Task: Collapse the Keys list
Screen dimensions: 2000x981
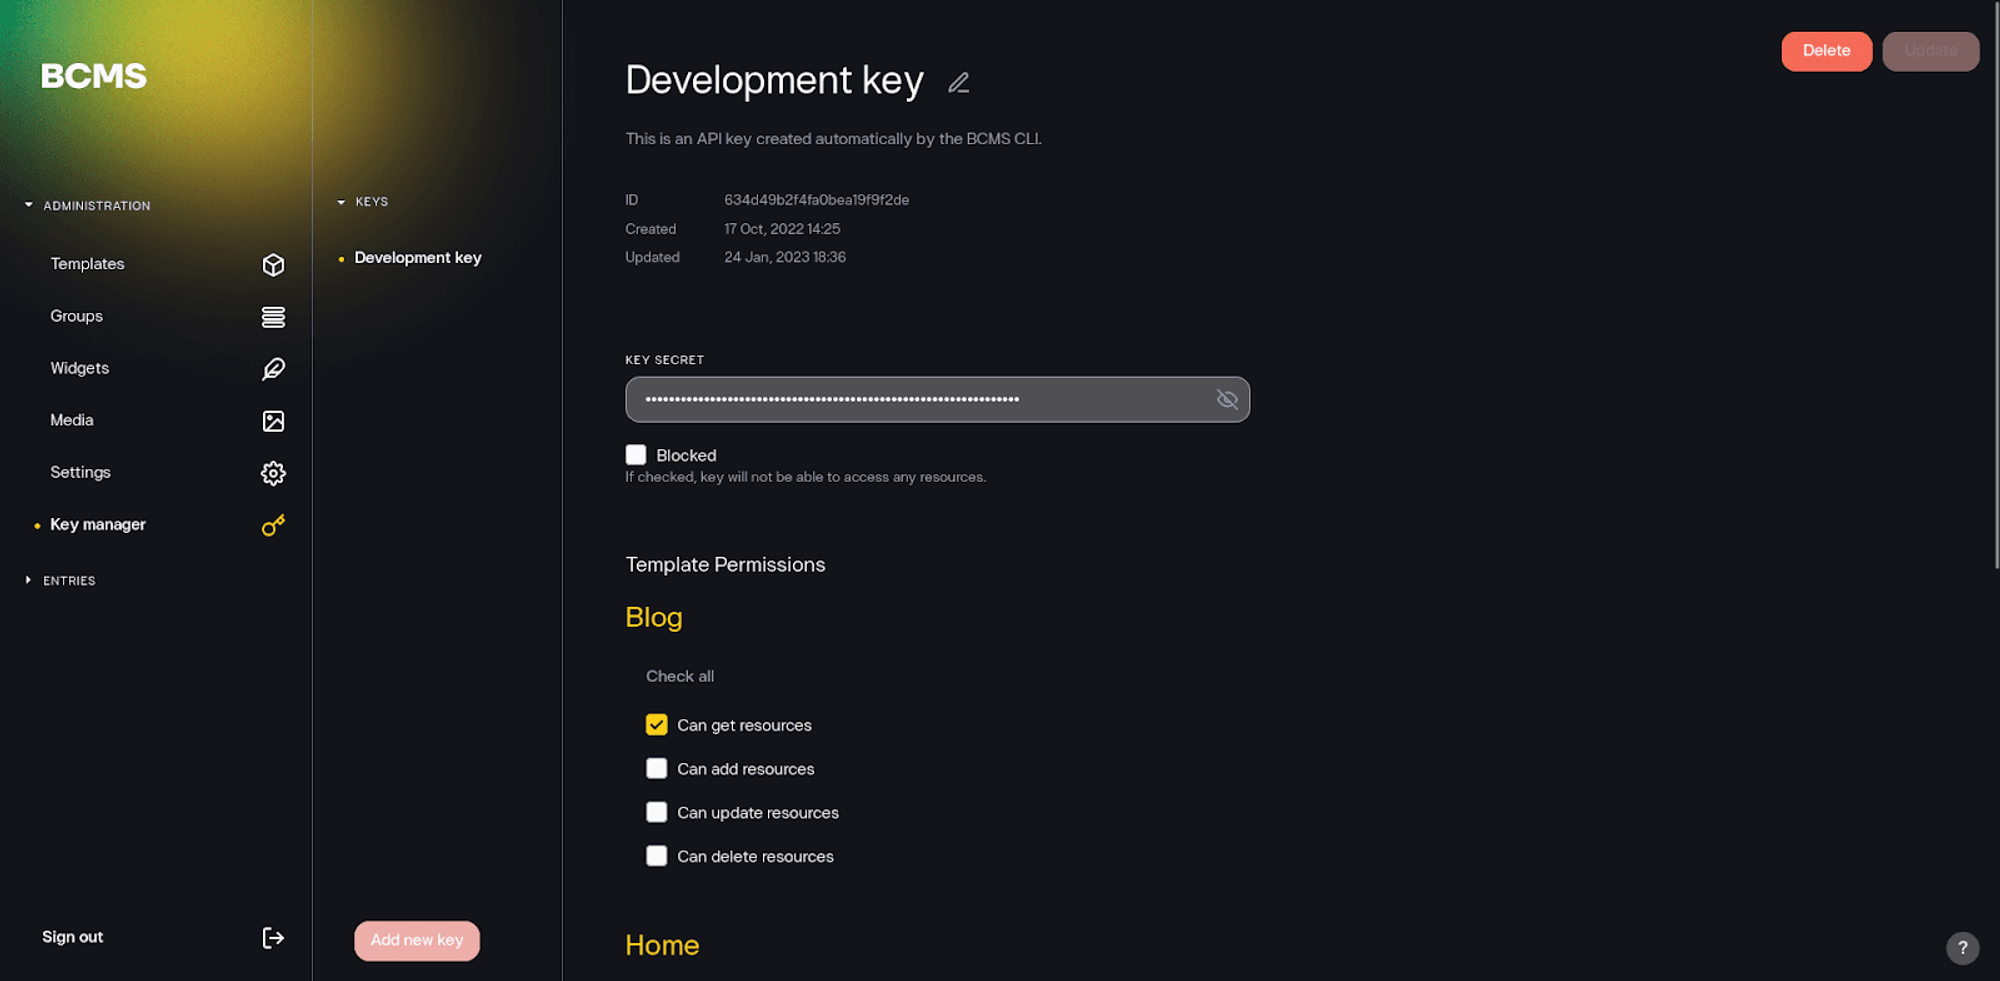Action: click(341, 202)
